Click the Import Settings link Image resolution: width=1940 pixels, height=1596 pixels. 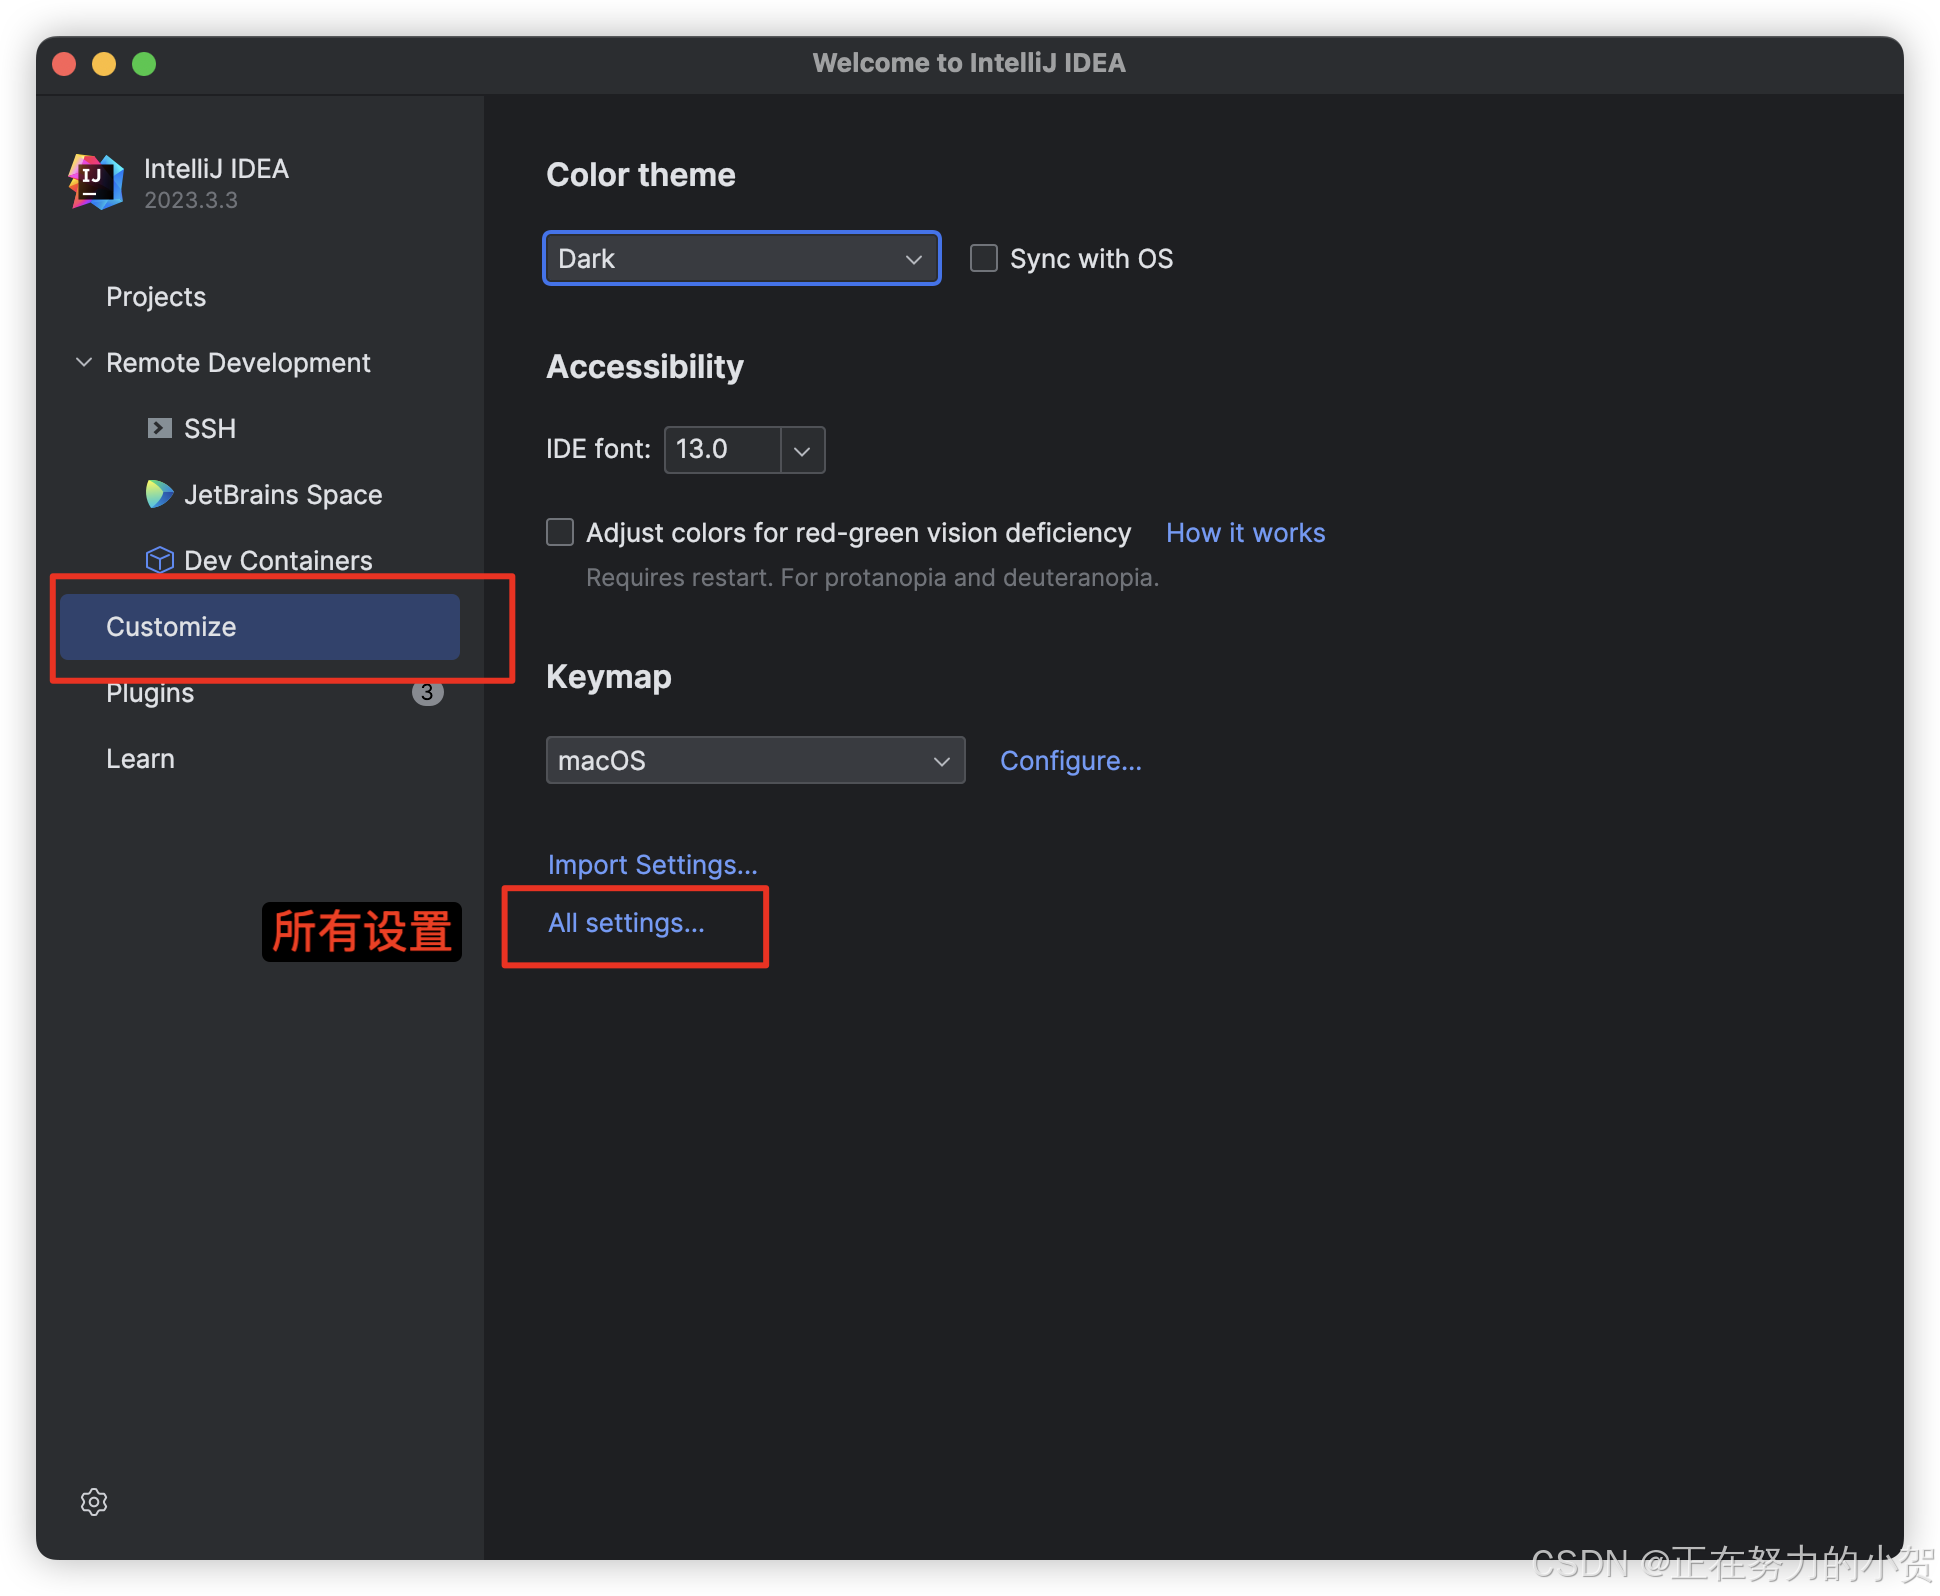652,865
